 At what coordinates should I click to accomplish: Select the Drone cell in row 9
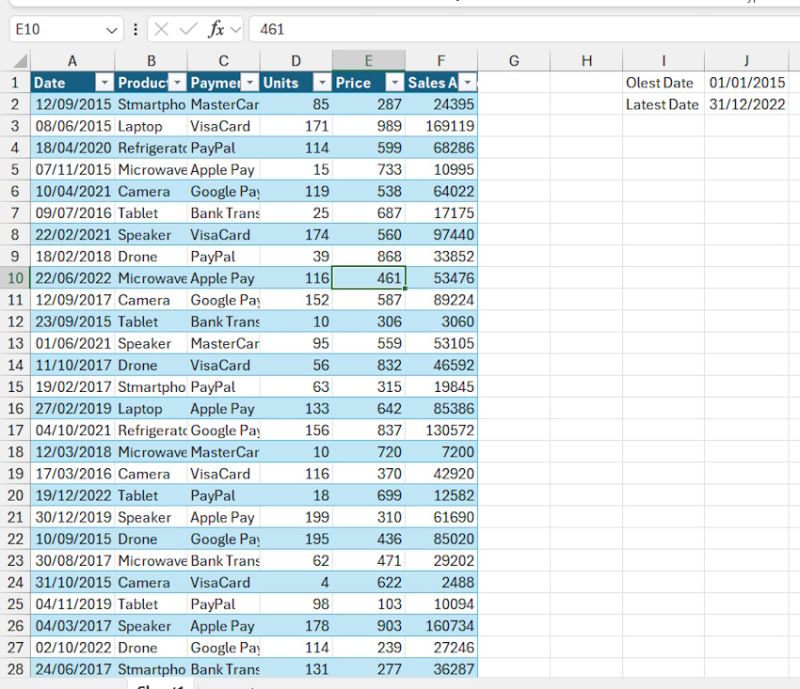(140, 256)
